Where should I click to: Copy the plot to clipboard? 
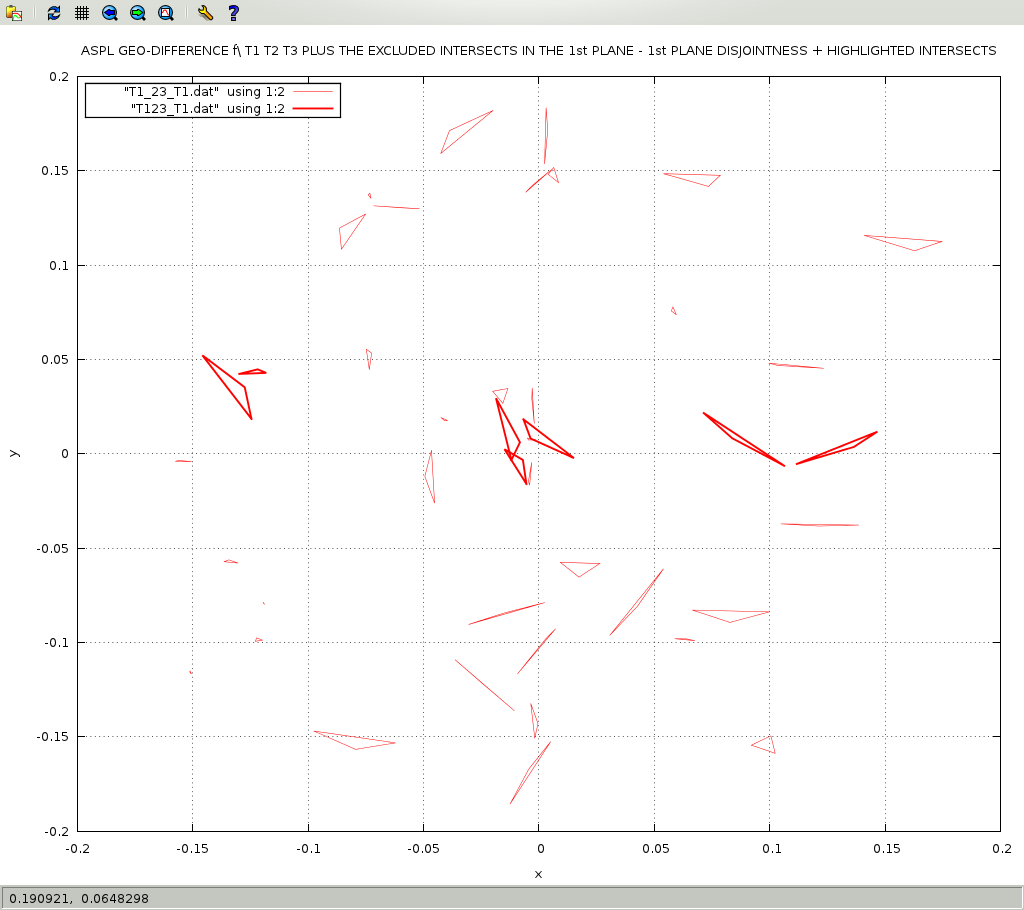14,13
